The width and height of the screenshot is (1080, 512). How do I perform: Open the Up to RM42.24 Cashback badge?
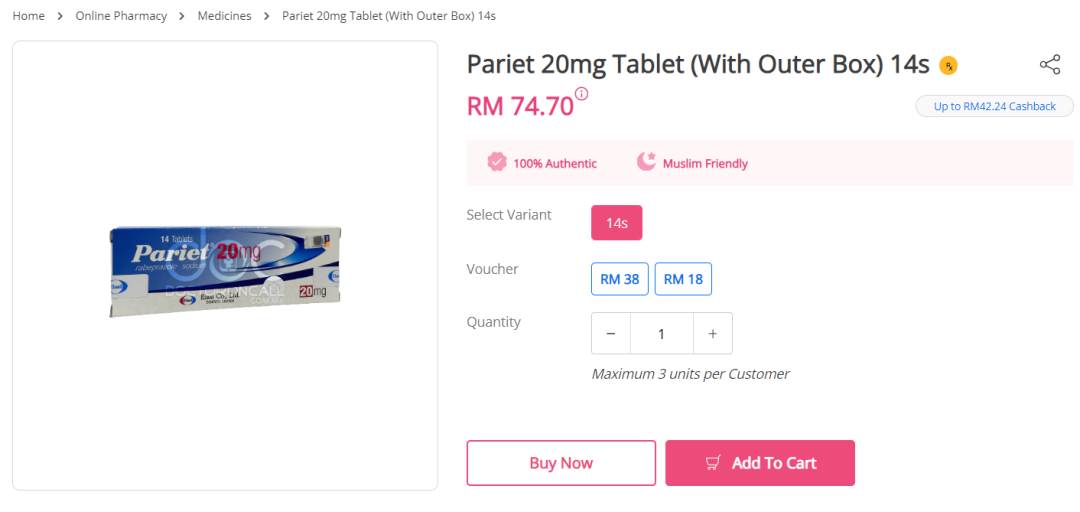(x=995, y=106)
